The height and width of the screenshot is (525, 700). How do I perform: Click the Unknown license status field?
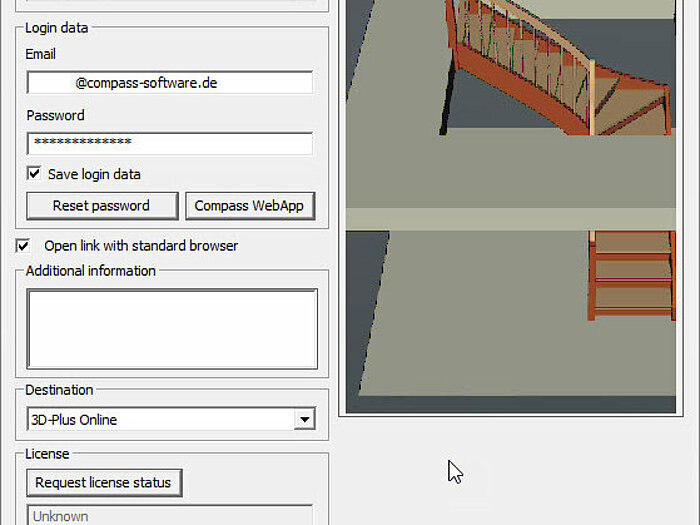pos(170,516)
